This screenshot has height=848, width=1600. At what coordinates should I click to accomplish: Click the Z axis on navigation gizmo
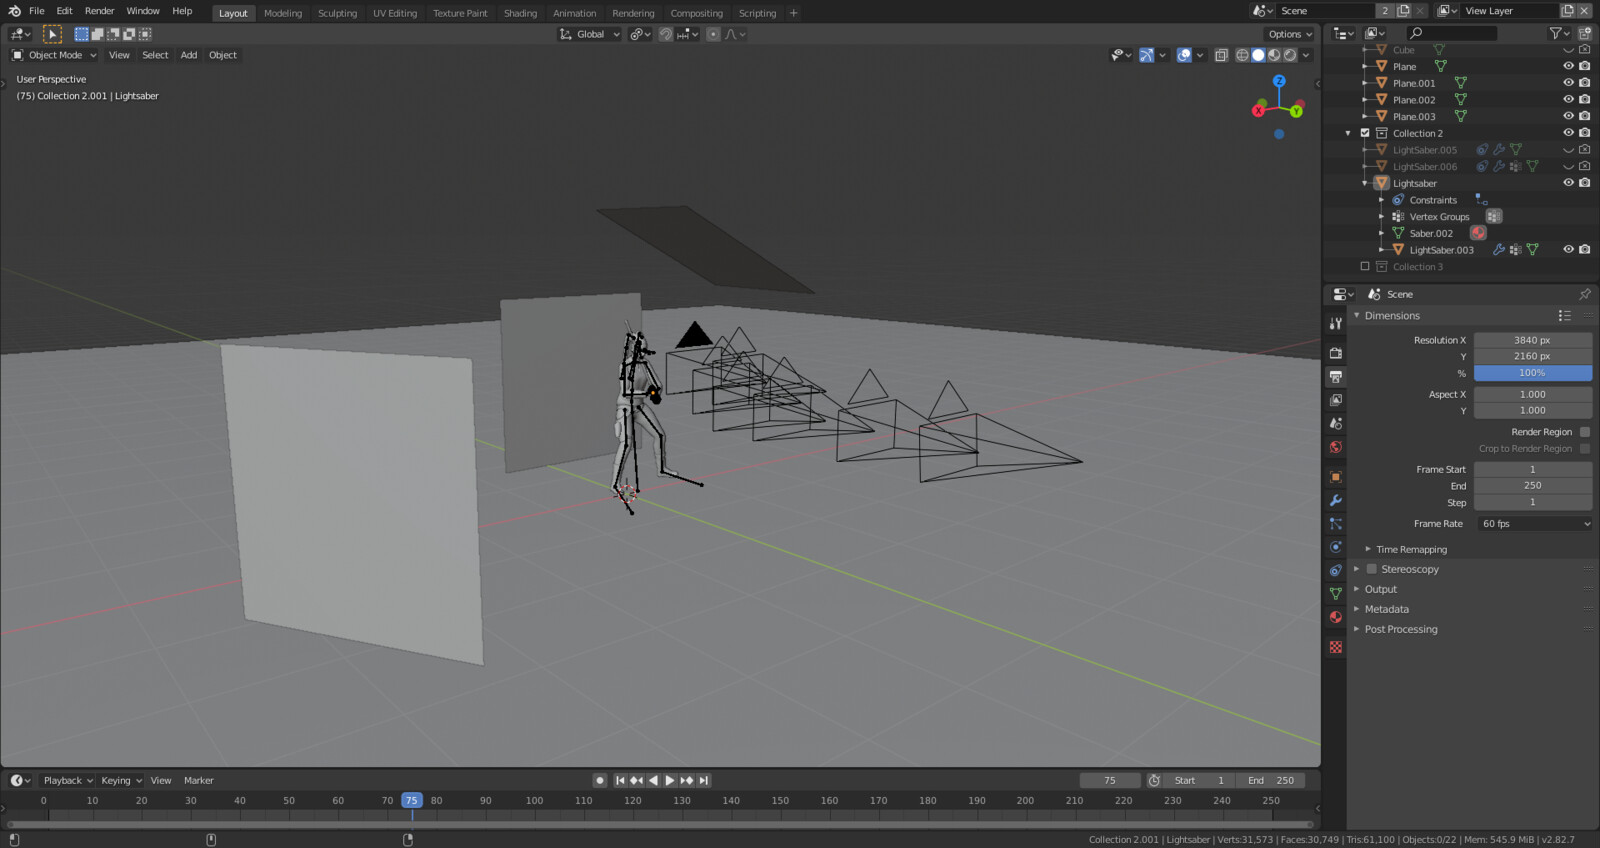pos(1279,81)
